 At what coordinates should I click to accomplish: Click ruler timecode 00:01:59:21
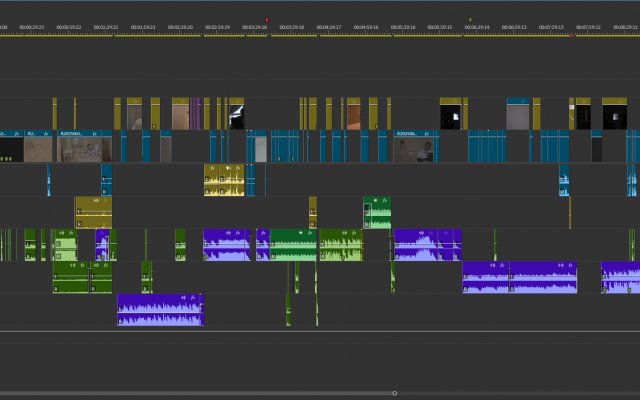[143, 27]
